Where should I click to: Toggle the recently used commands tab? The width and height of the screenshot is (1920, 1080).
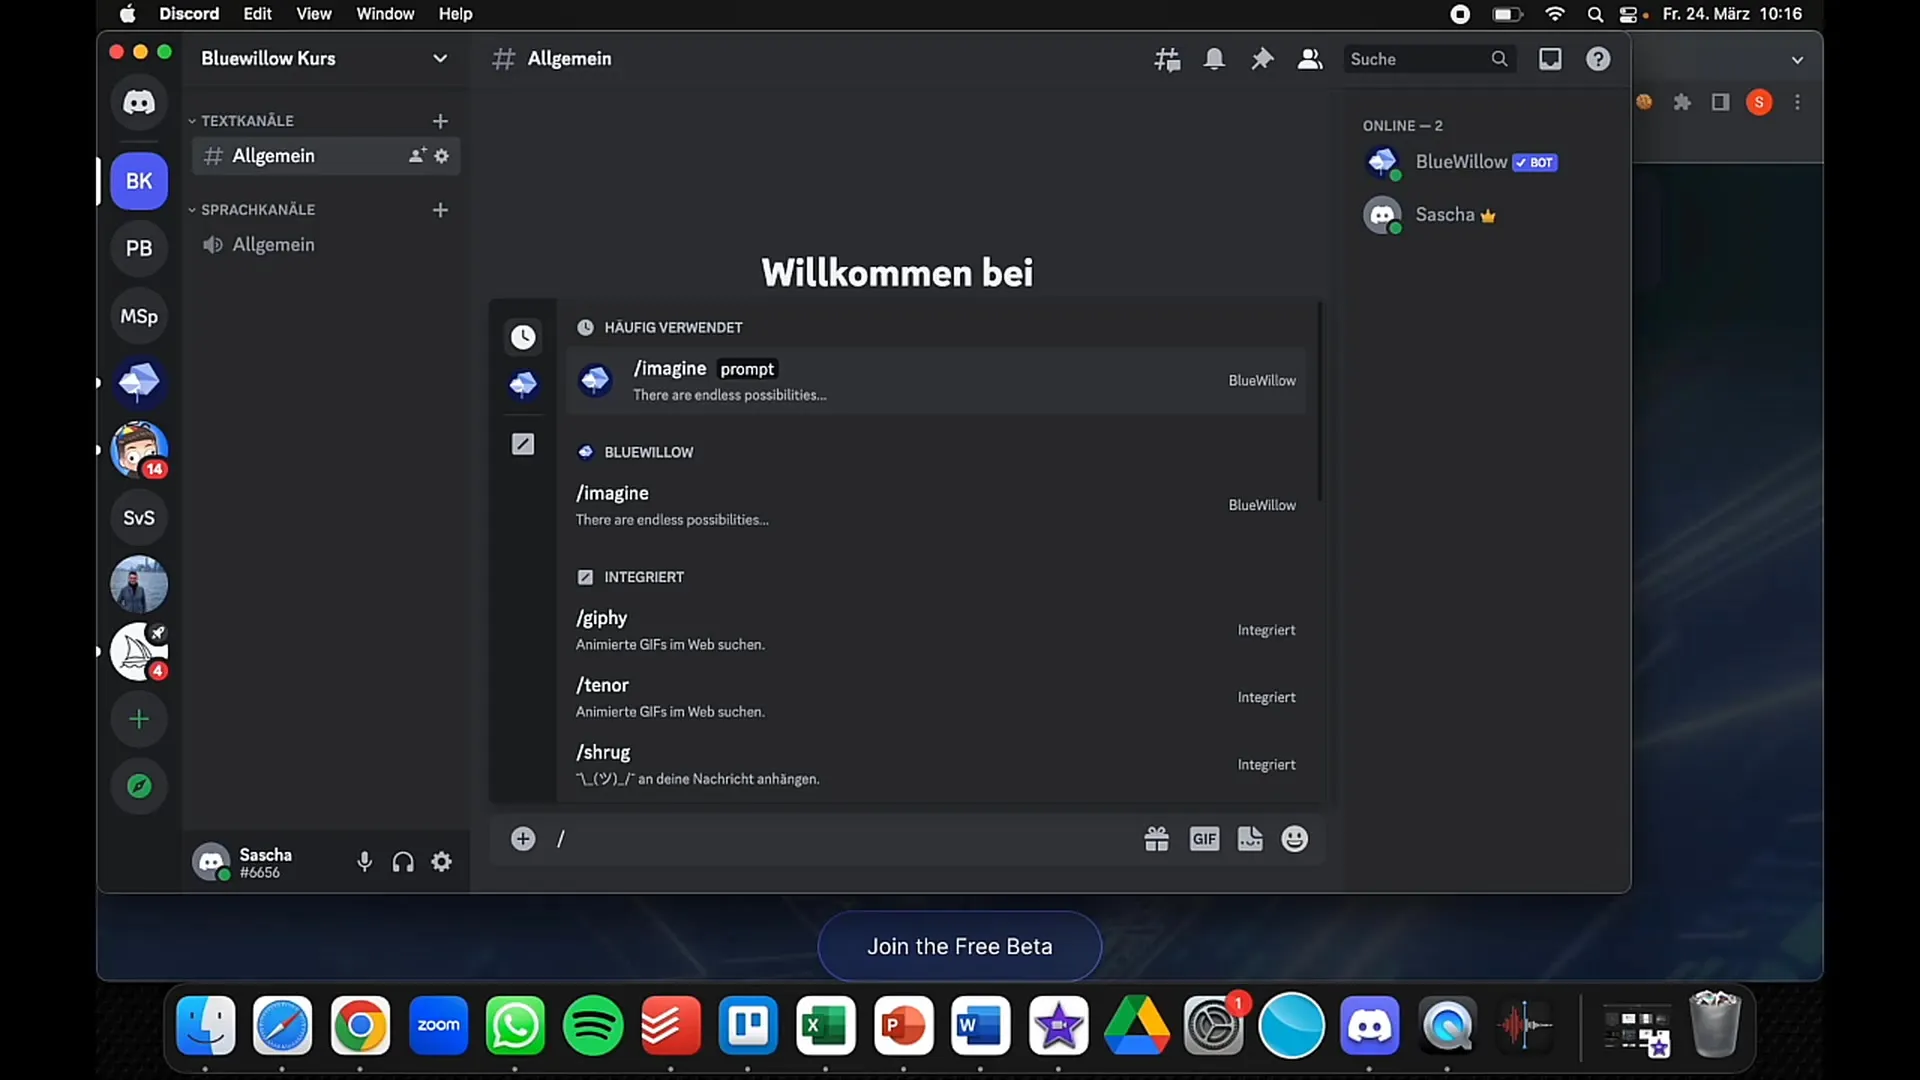tap(522, 335)
